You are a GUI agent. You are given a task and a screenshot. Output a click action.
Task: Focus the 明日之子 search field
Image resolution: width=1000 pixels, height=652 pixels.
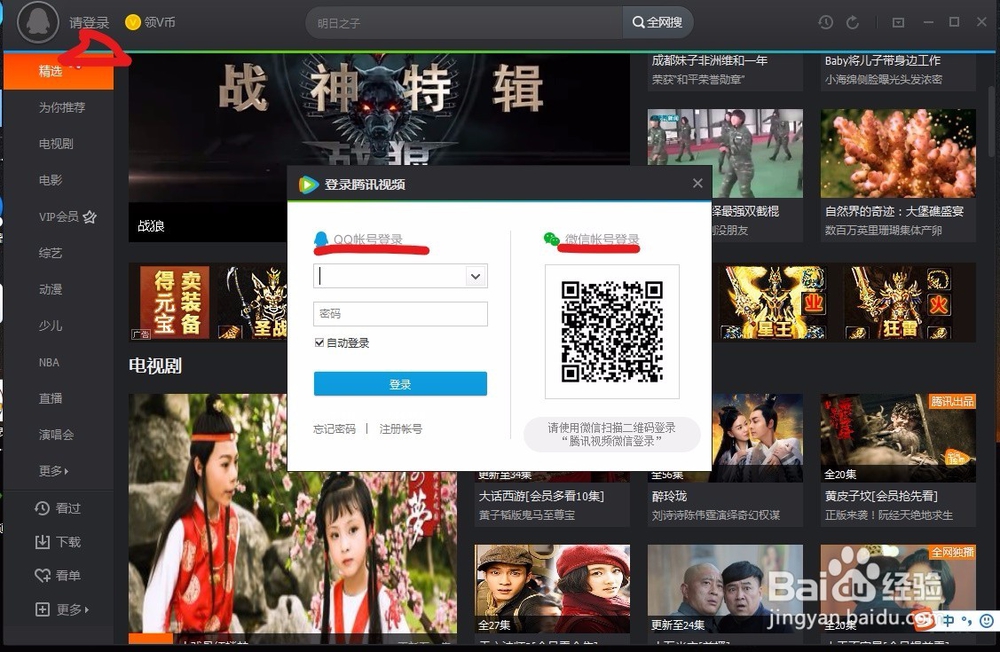[466, 23]
